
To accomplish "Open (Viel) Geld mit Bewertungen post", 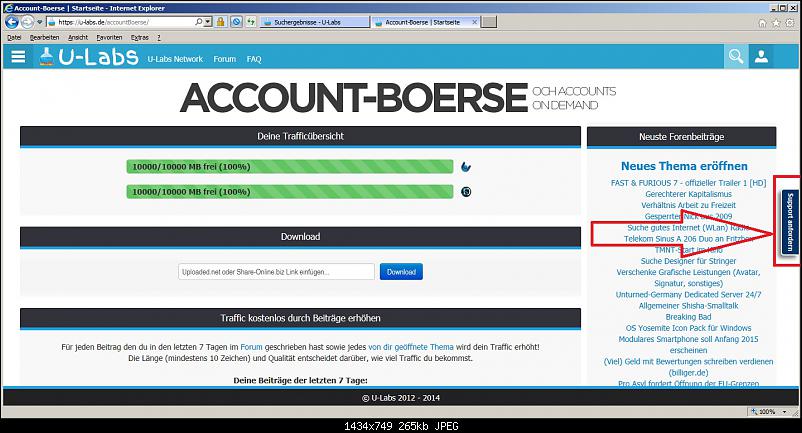I will click(x=688, y=367).
